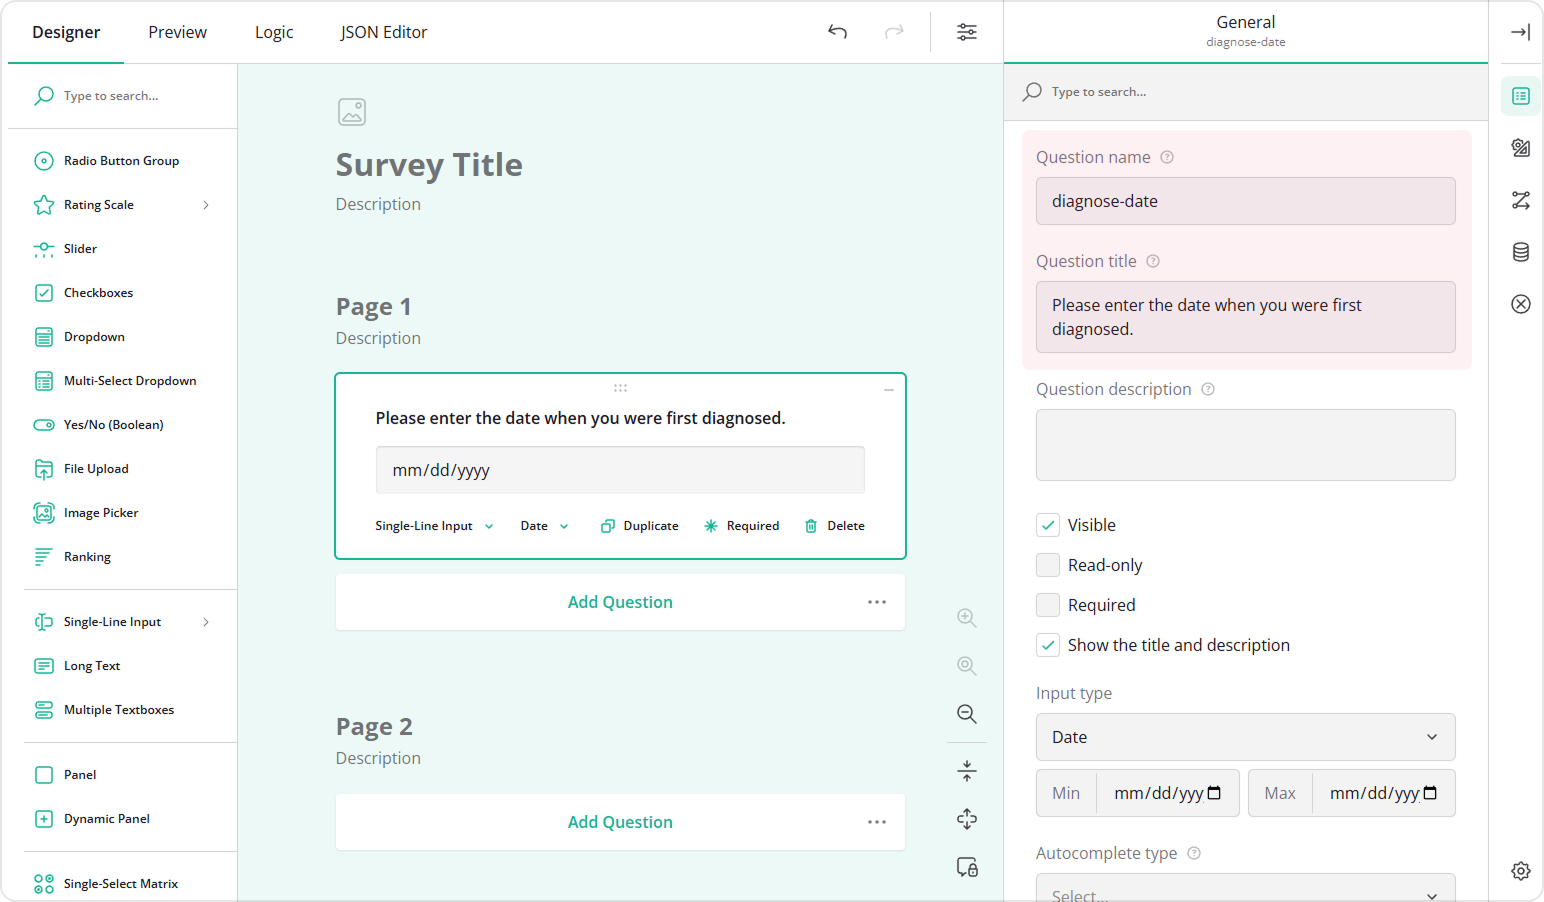The width and height of the screenshot is (1544, 902).
Task: Expand Single-Line Input question type selector
Action: [x=434, y=526]
